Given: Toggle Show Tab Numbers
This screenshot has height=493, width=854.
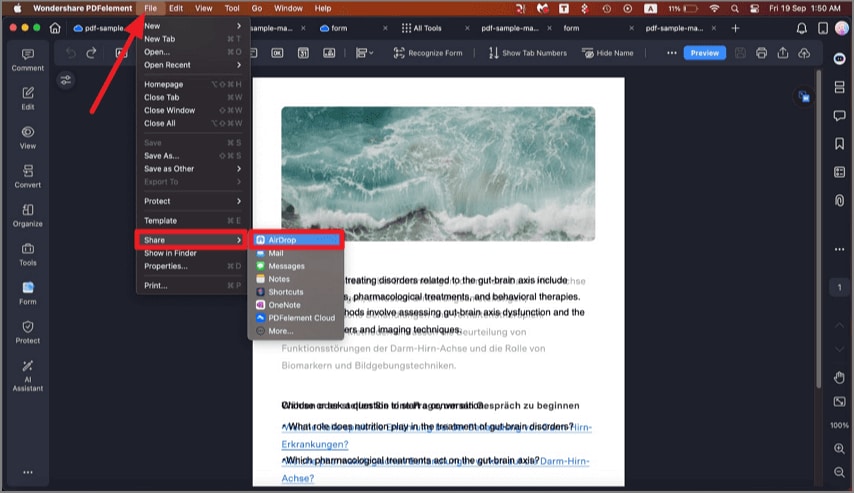Looking at the screenshot, I should pyautogui.click(x=528, y=53).
